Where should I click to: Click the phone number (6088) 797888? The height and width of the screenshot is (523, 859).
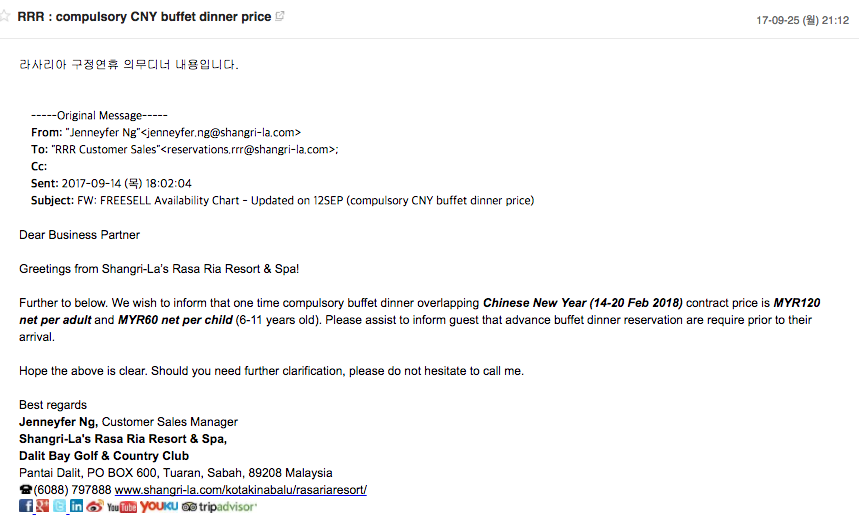coord(72,490)
